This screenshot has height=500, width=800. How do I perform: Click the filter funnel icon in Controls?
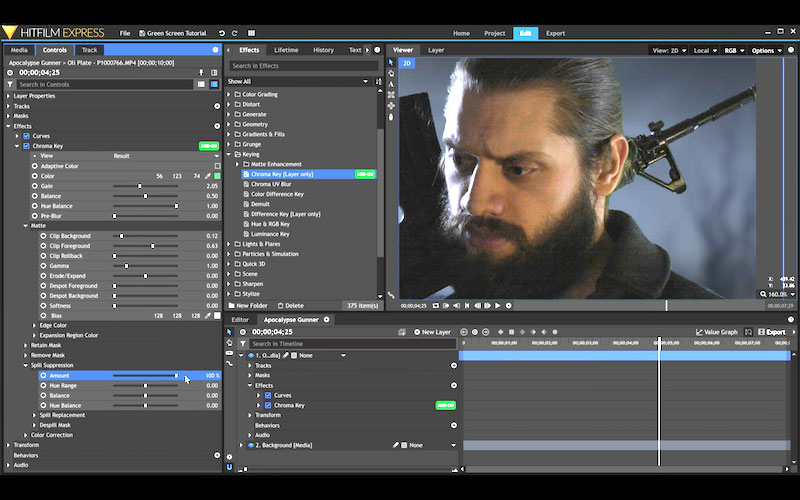(10, 85)
